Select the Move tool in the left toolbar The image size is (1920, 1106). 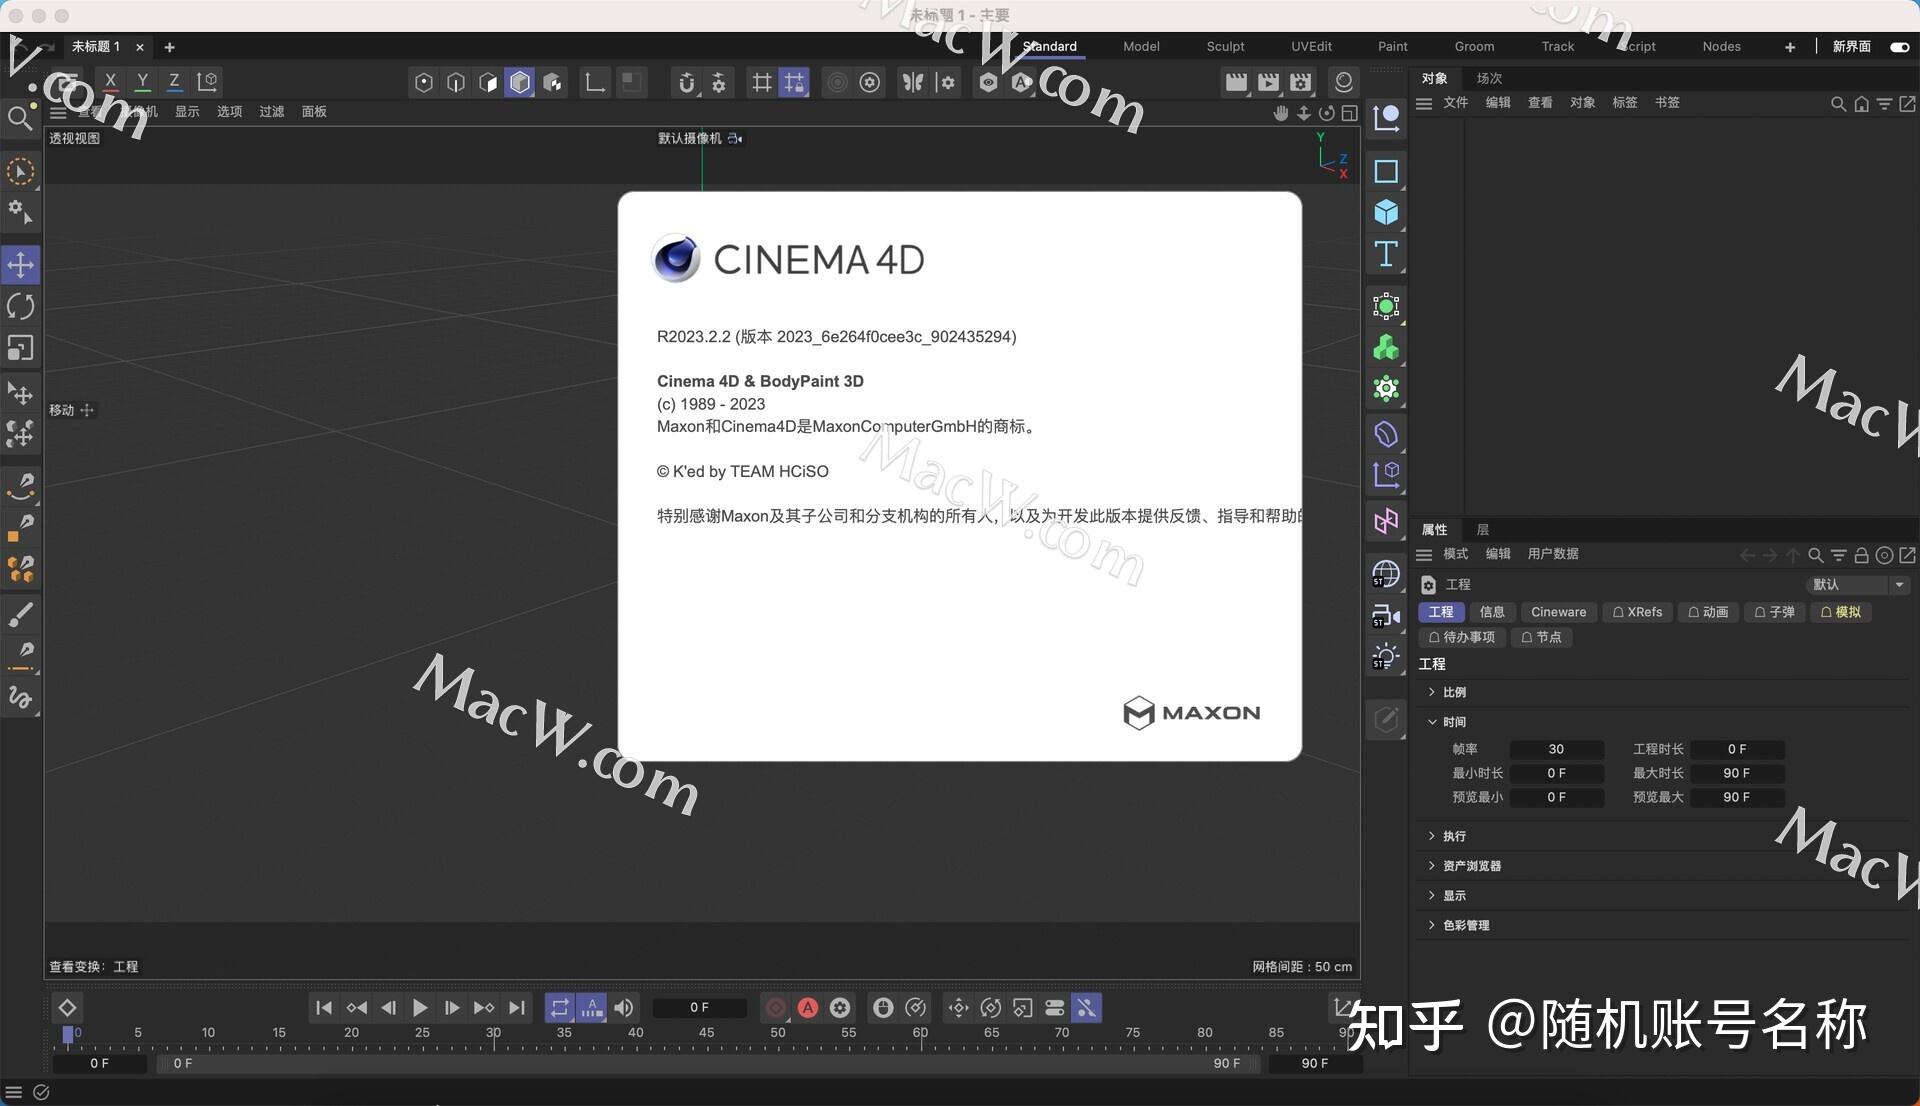[20, 264]
